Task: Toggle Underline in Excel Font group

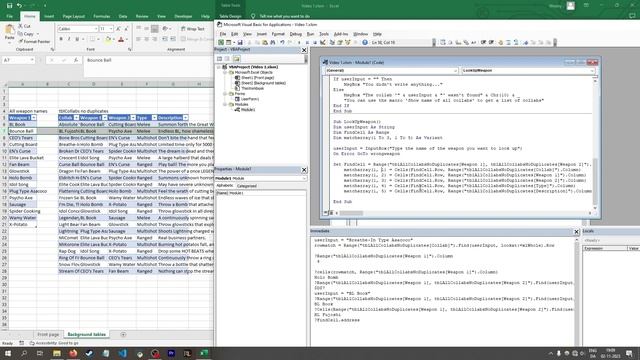Action: (x=77, y=39)
